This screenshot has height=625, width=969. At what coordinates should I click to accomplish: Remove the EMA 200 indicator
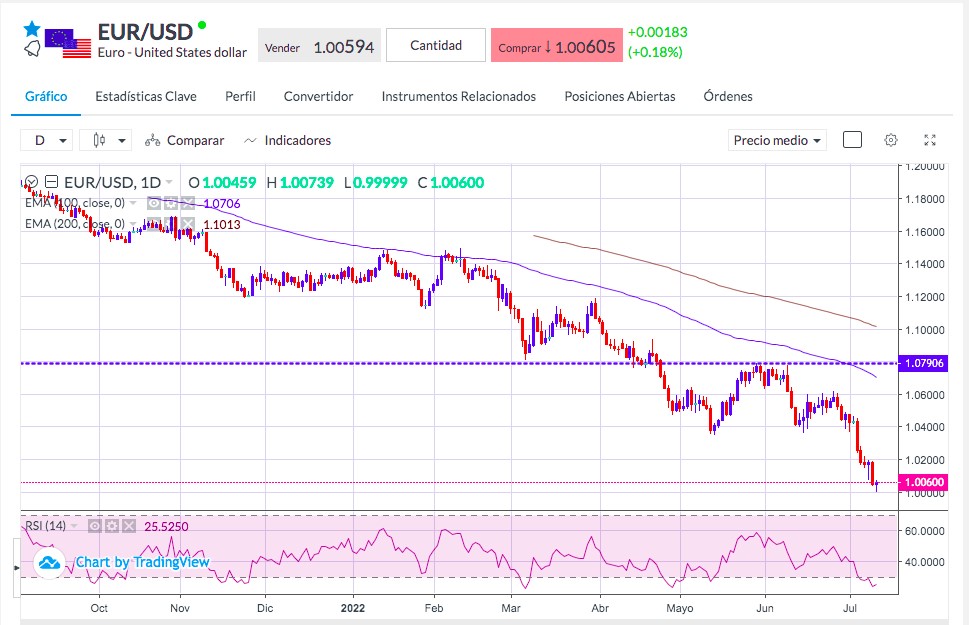(188, 224)
